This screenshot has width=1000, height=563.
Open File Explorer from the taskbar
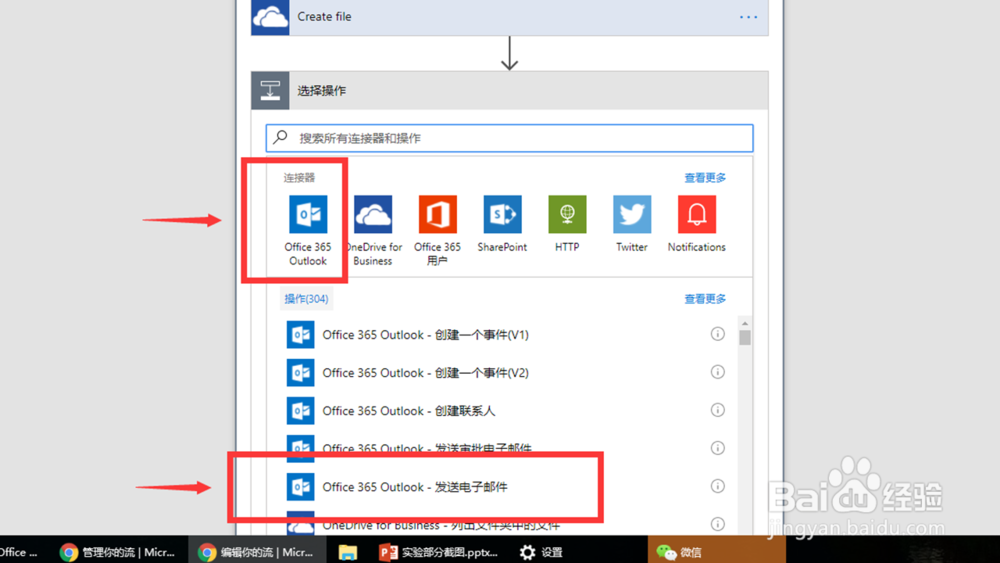tap(348, 552)
